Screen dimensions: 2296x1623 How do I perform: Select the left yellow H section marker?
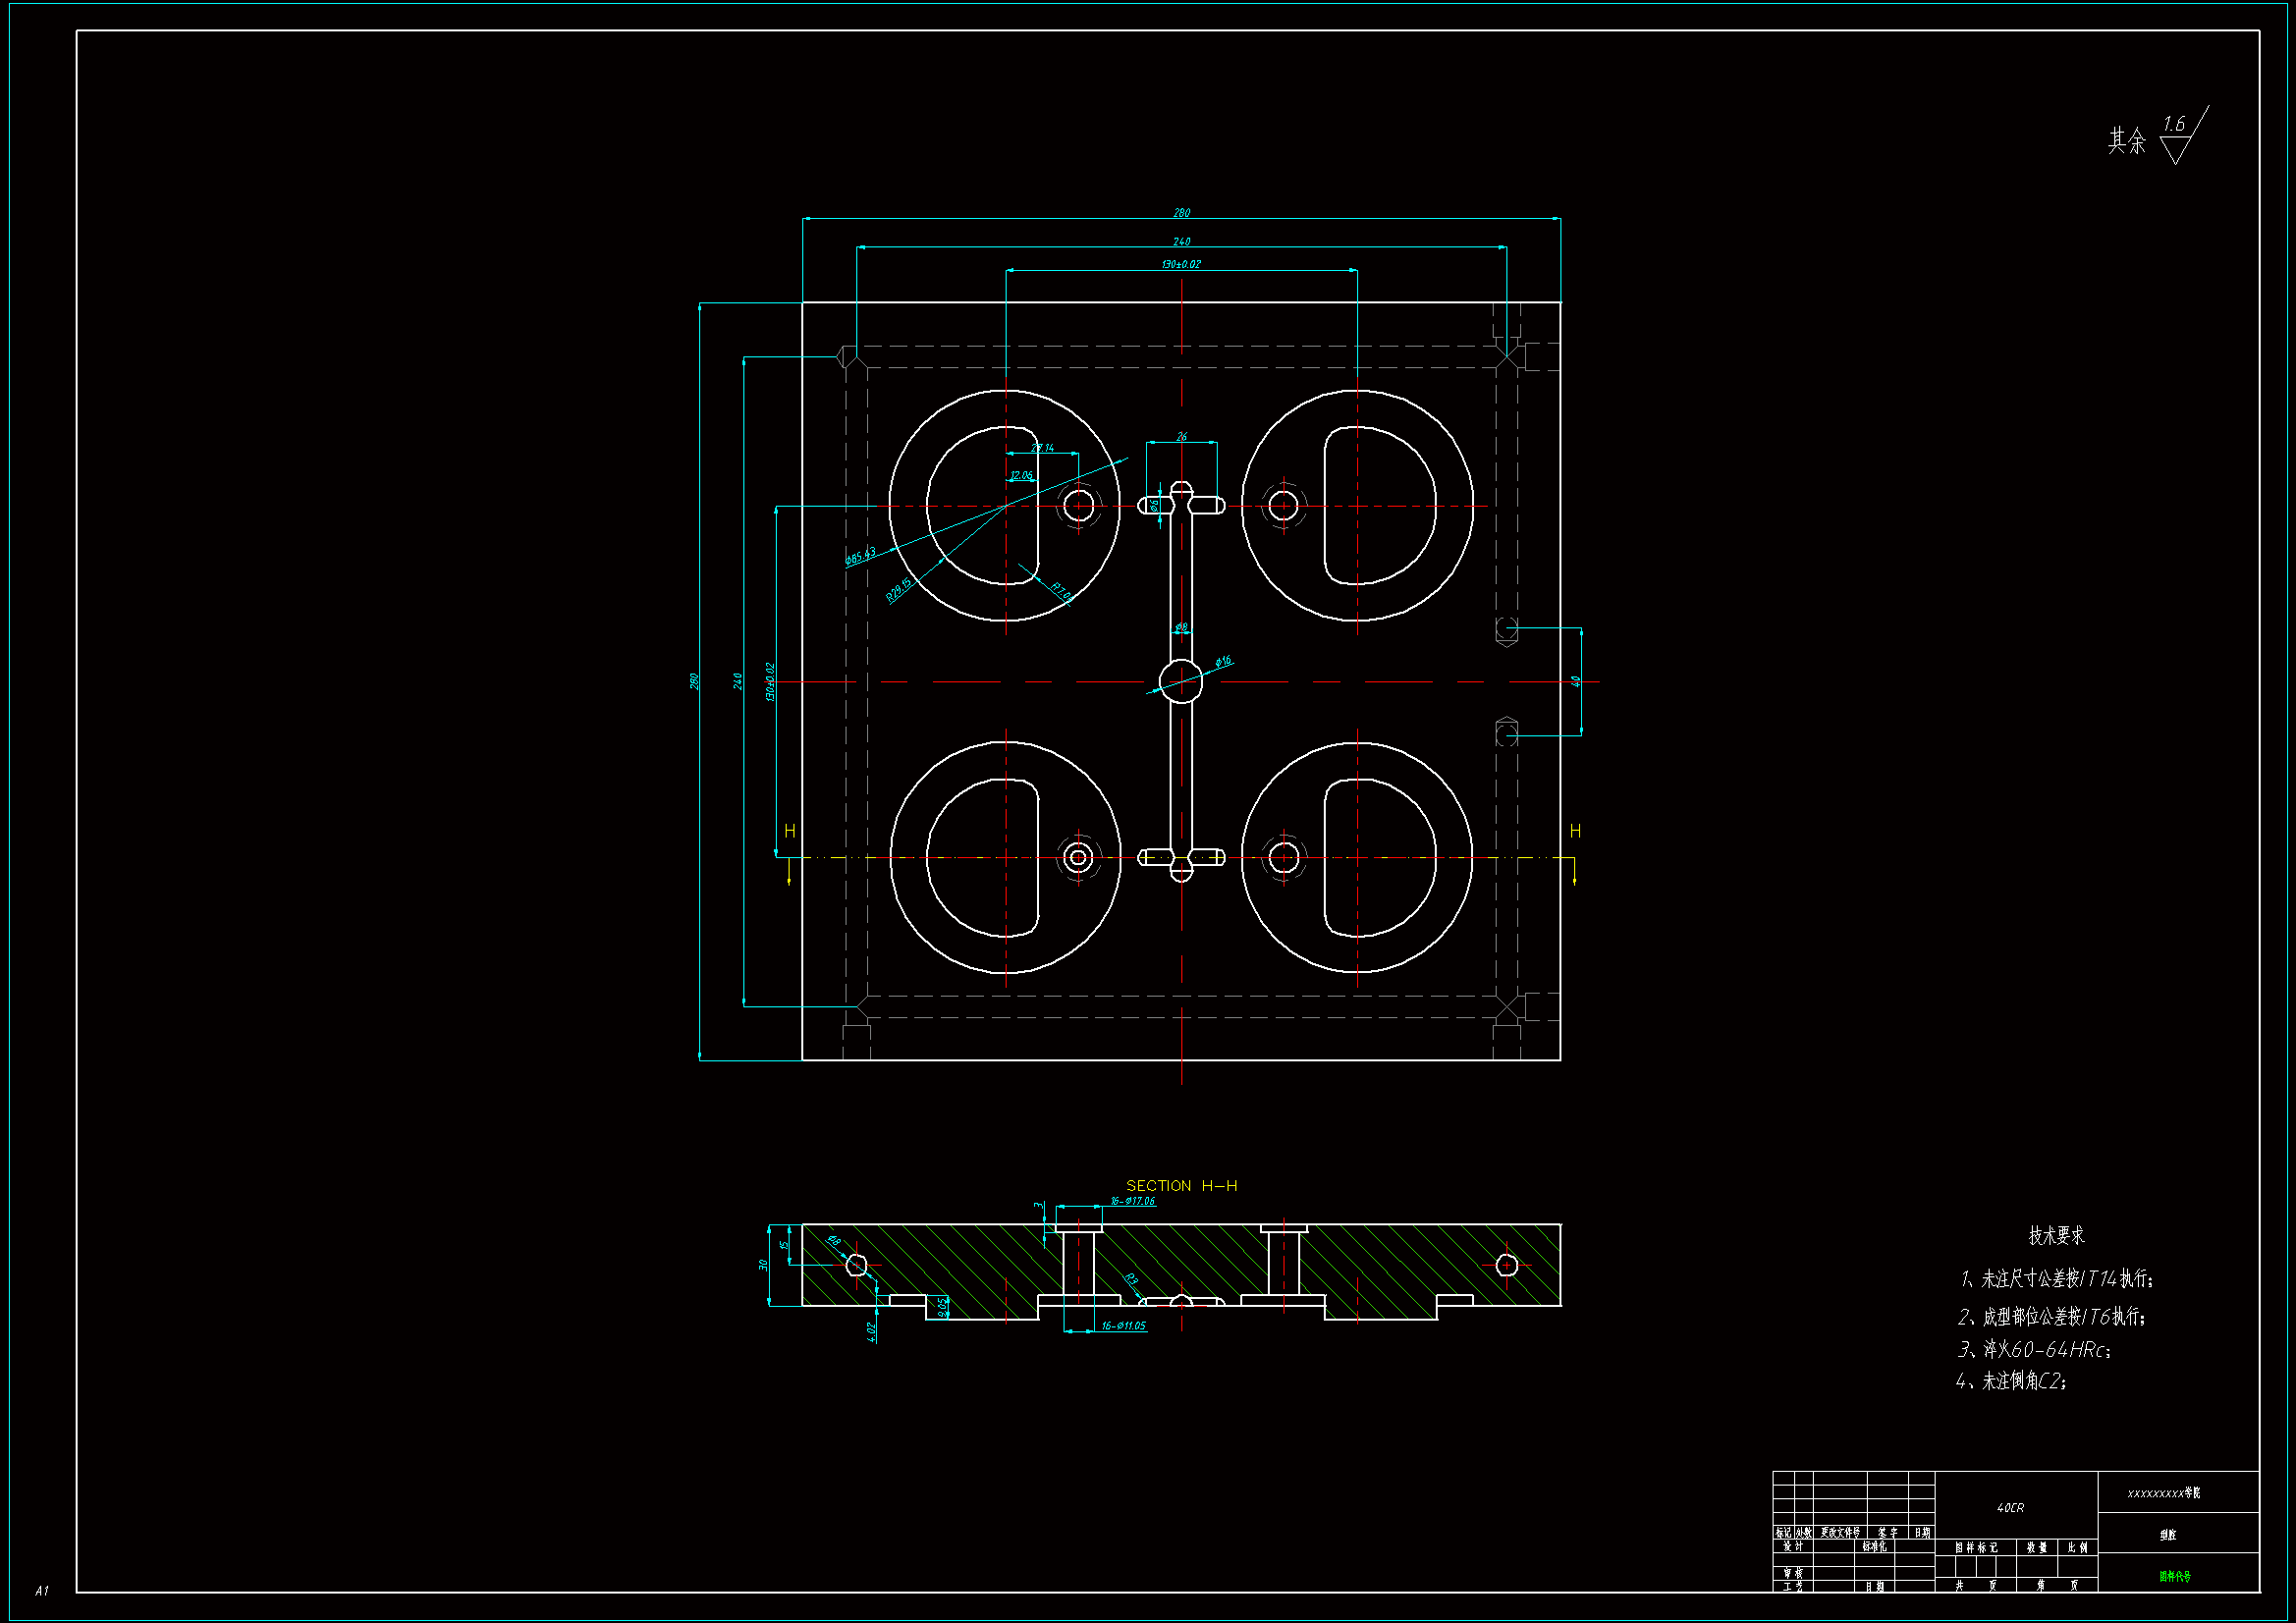[x=790, y=831]
